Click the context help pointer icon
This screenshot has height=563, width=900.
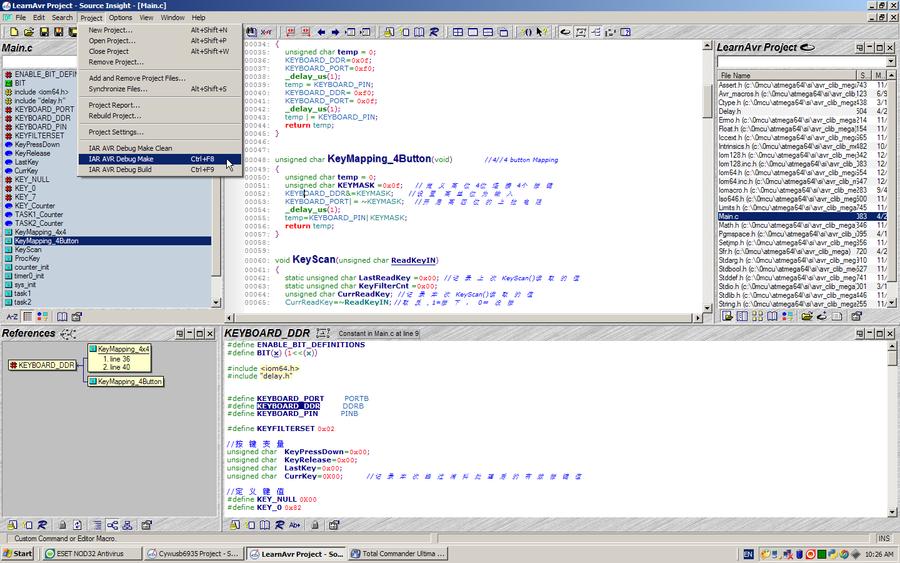(540, 32)
